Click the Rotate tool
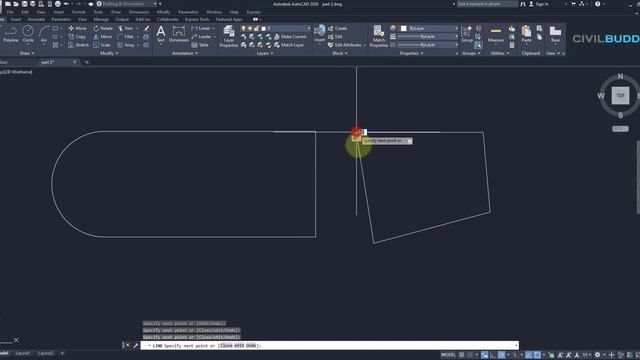The width and height of the screenshot is (640, 360). 103,28
